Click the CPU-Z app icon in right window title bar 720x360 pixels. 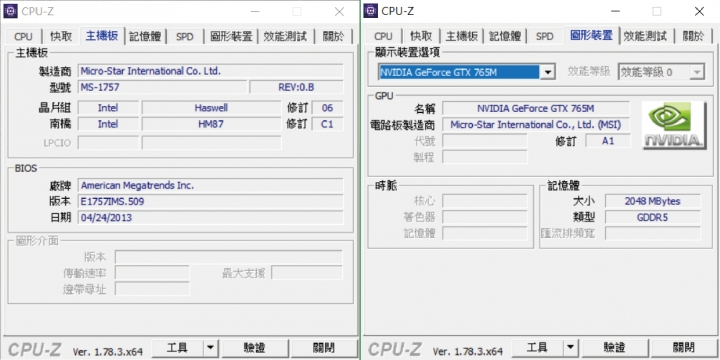tap(371, 11)
